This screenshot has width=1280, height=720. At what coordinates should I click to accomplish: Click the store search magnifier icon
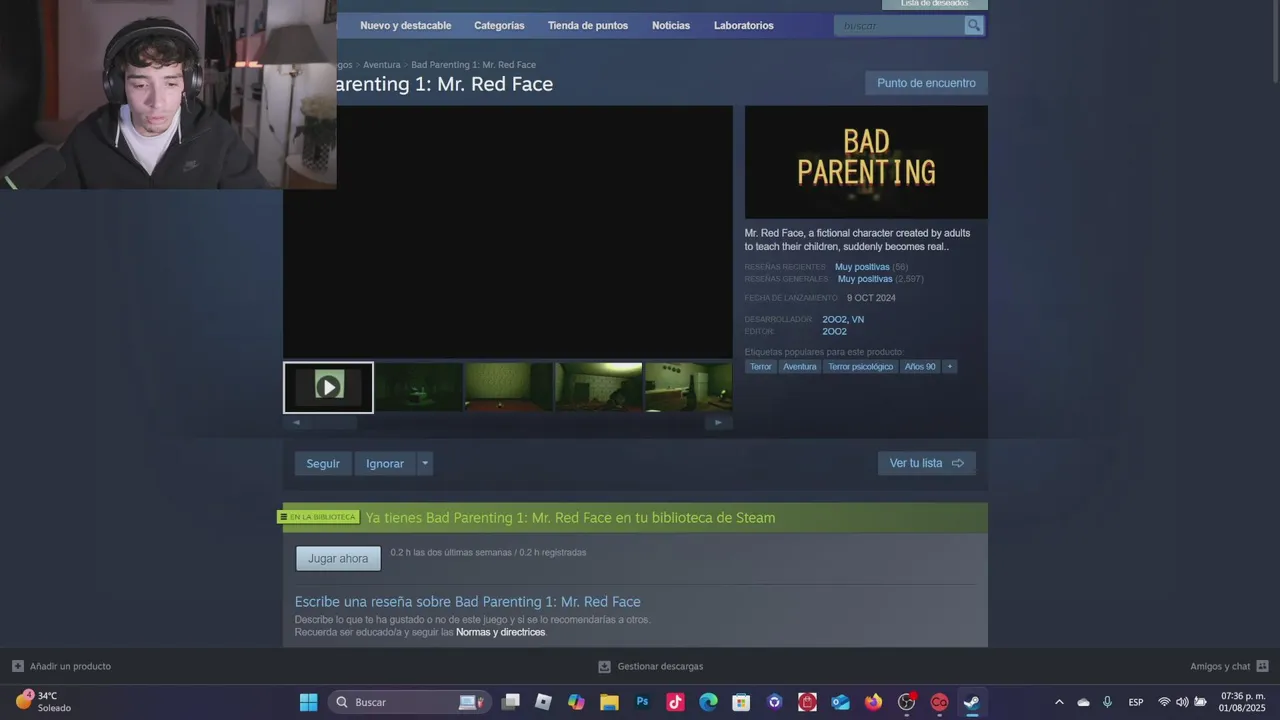click(973, 25)
